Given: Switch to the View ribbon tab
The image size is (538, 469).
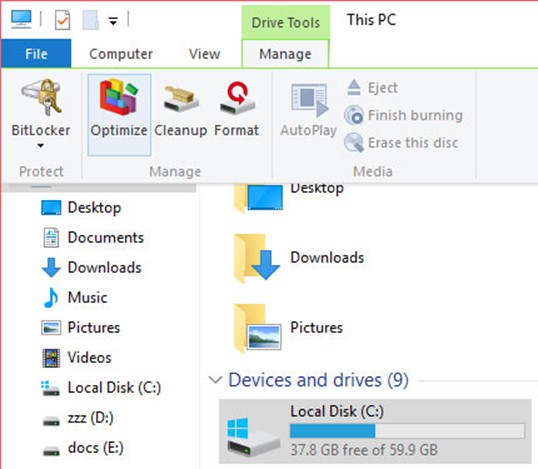Looking at the screenshot, I should pyautogui.click(x=204, y=54).
